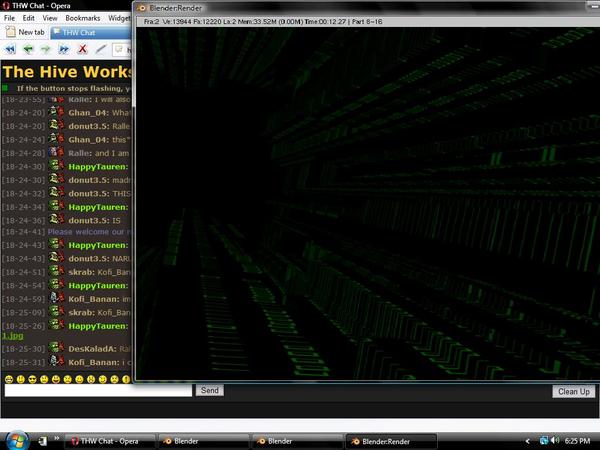This screenshot has width=600, height=450.
Task: Click username 'donut3.5' in the THIS message
Action: click(89, 193)
